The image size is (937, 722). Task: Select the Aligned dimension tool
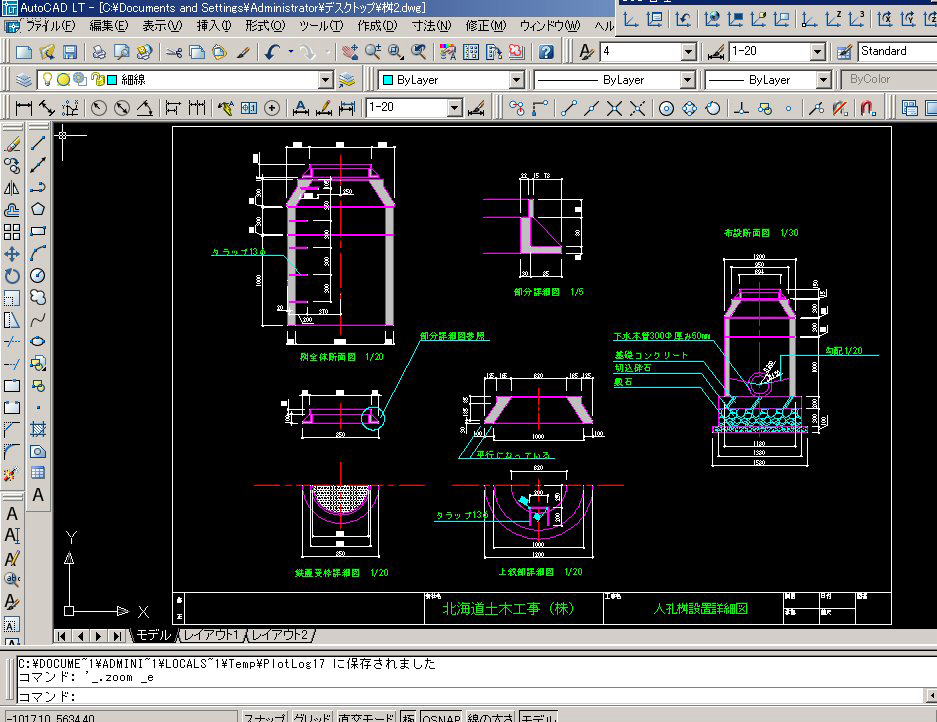click(x=47, y=108)
